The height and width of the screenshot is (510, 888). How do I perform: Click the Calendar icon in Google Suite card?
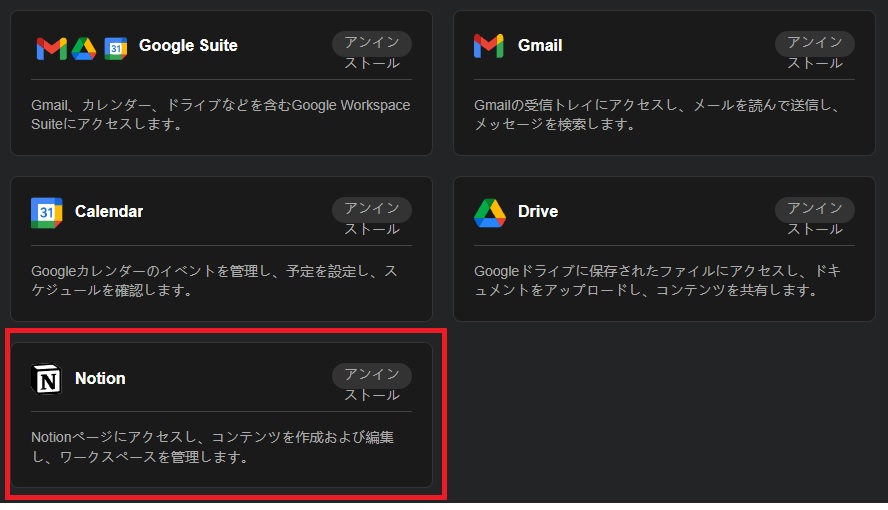pos(116,49)
